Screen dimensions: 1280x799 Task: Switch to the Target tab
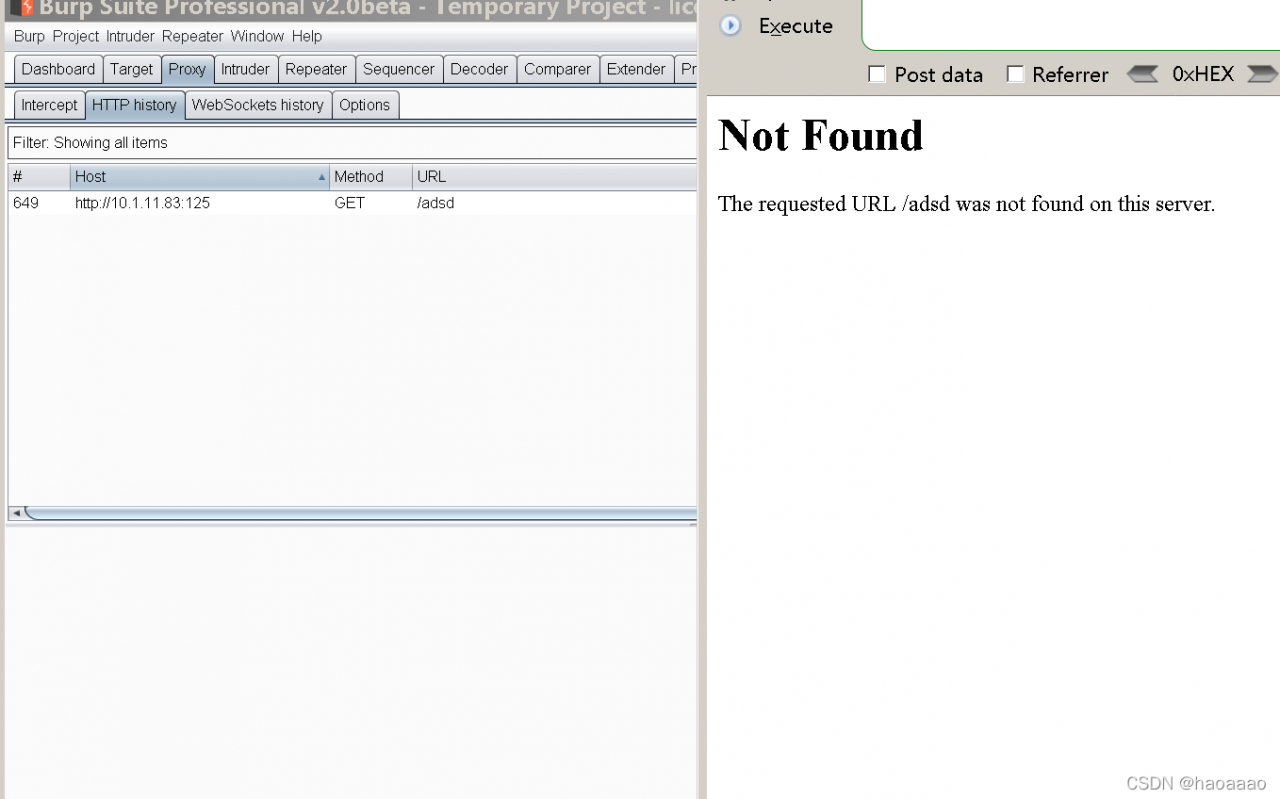point(132,69)
